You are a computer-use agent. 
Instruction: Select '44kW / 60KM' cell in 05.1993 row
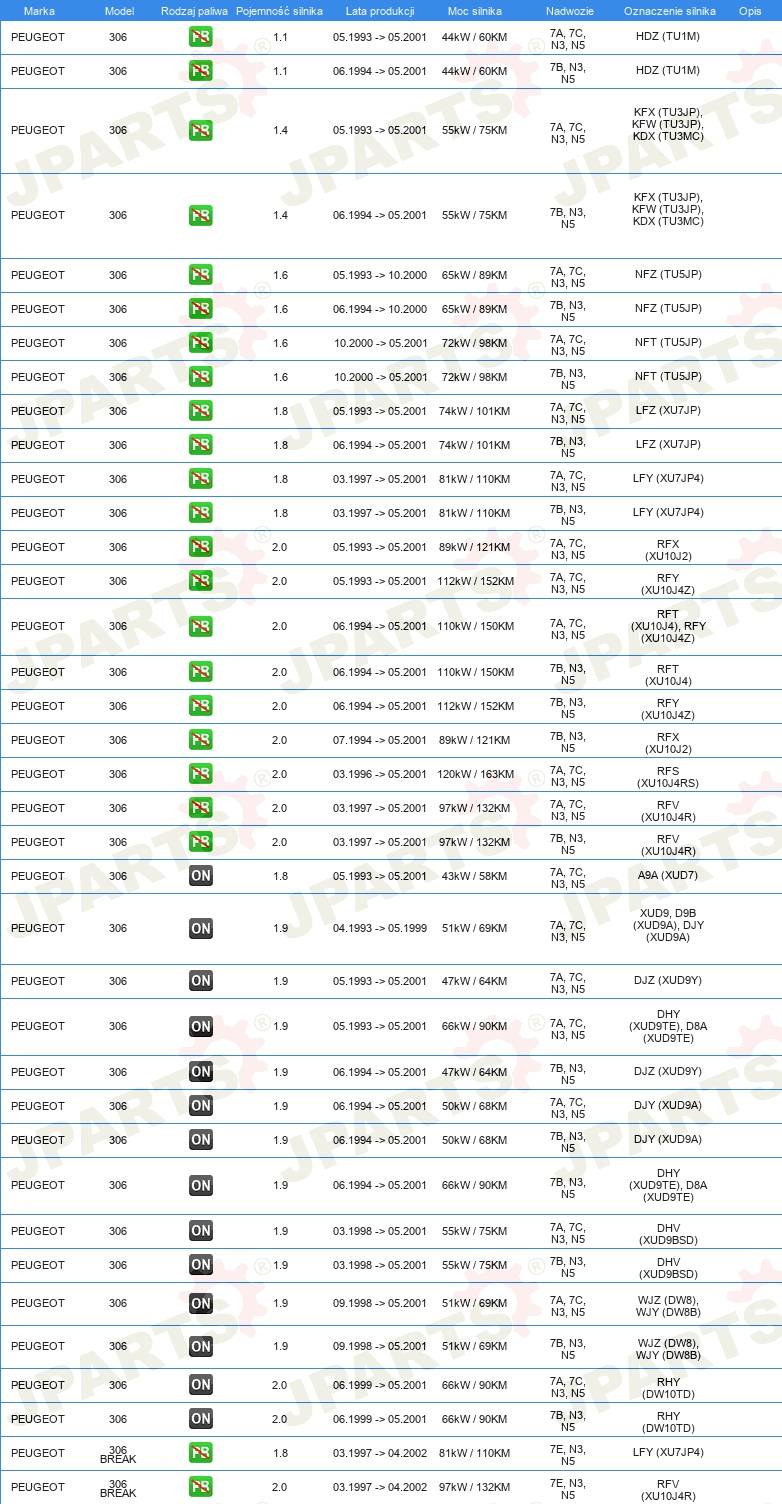tap(475, 37)
